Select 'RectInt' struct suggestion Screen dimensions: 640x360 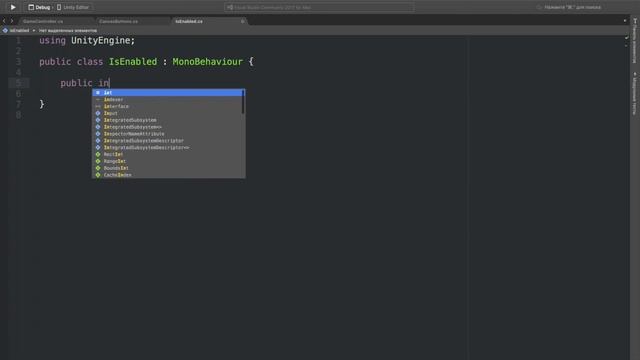168,154
